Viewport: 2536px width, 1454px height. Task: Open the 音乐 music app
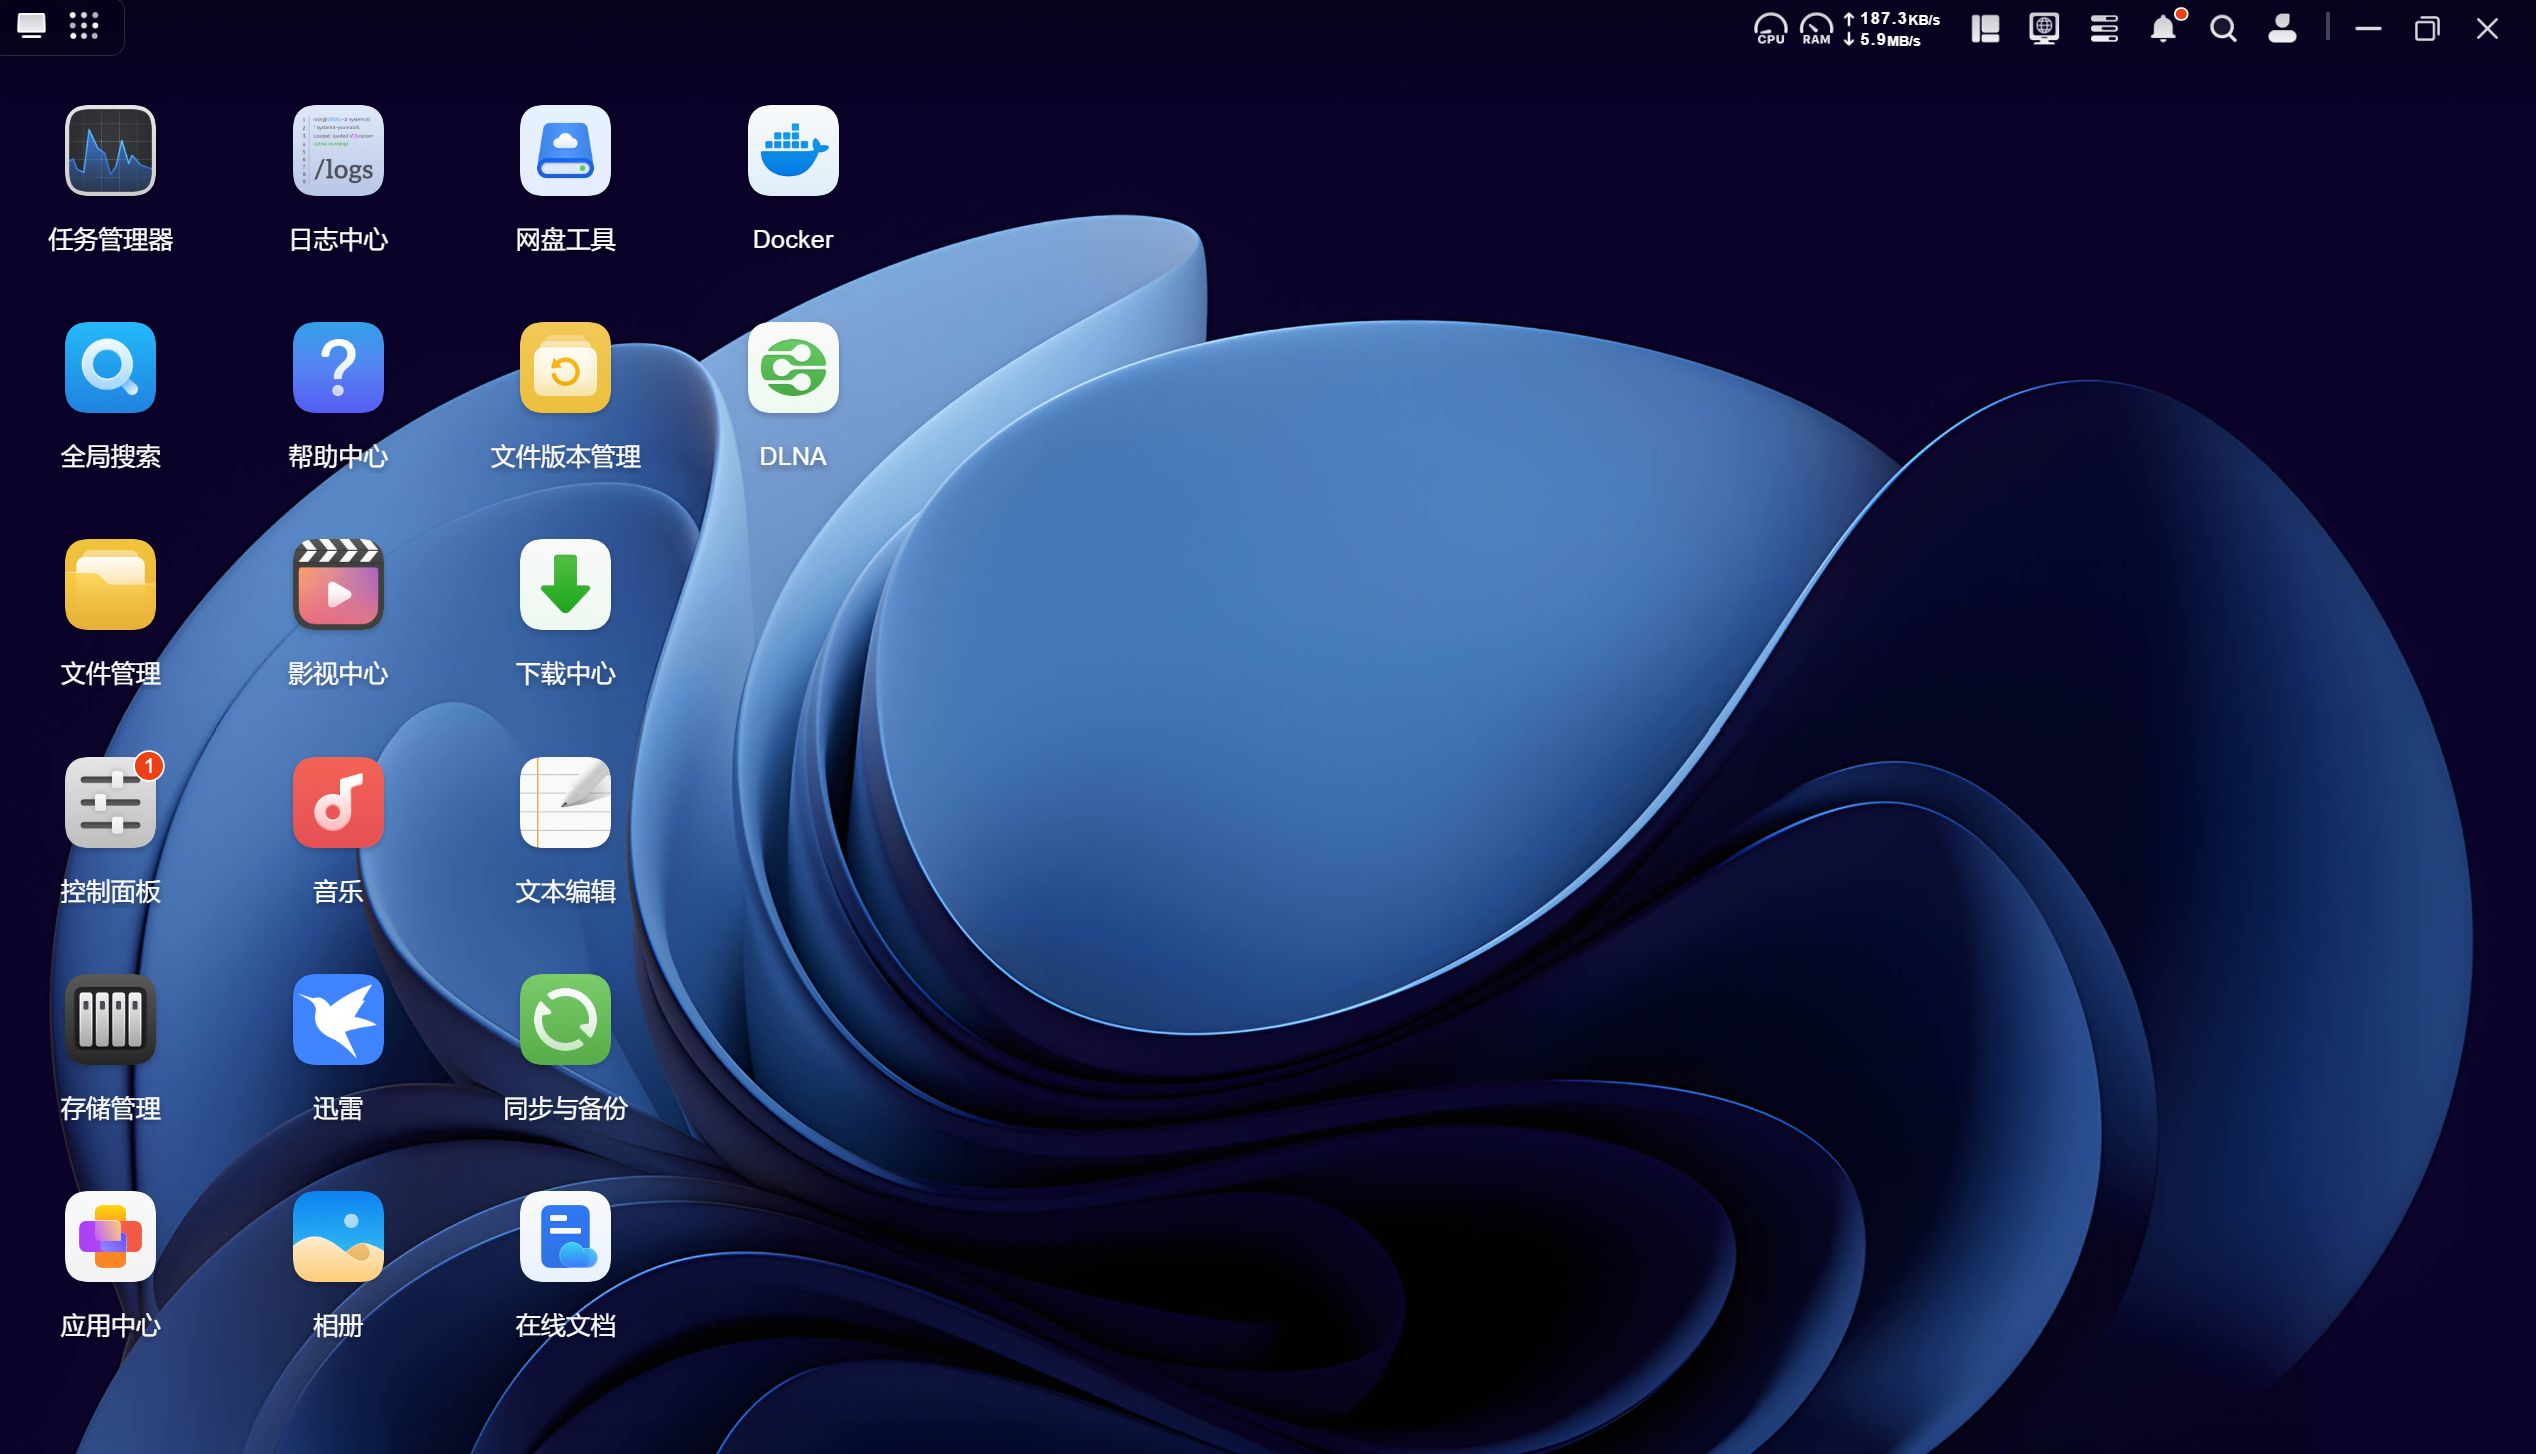click(x=338, y=803)
